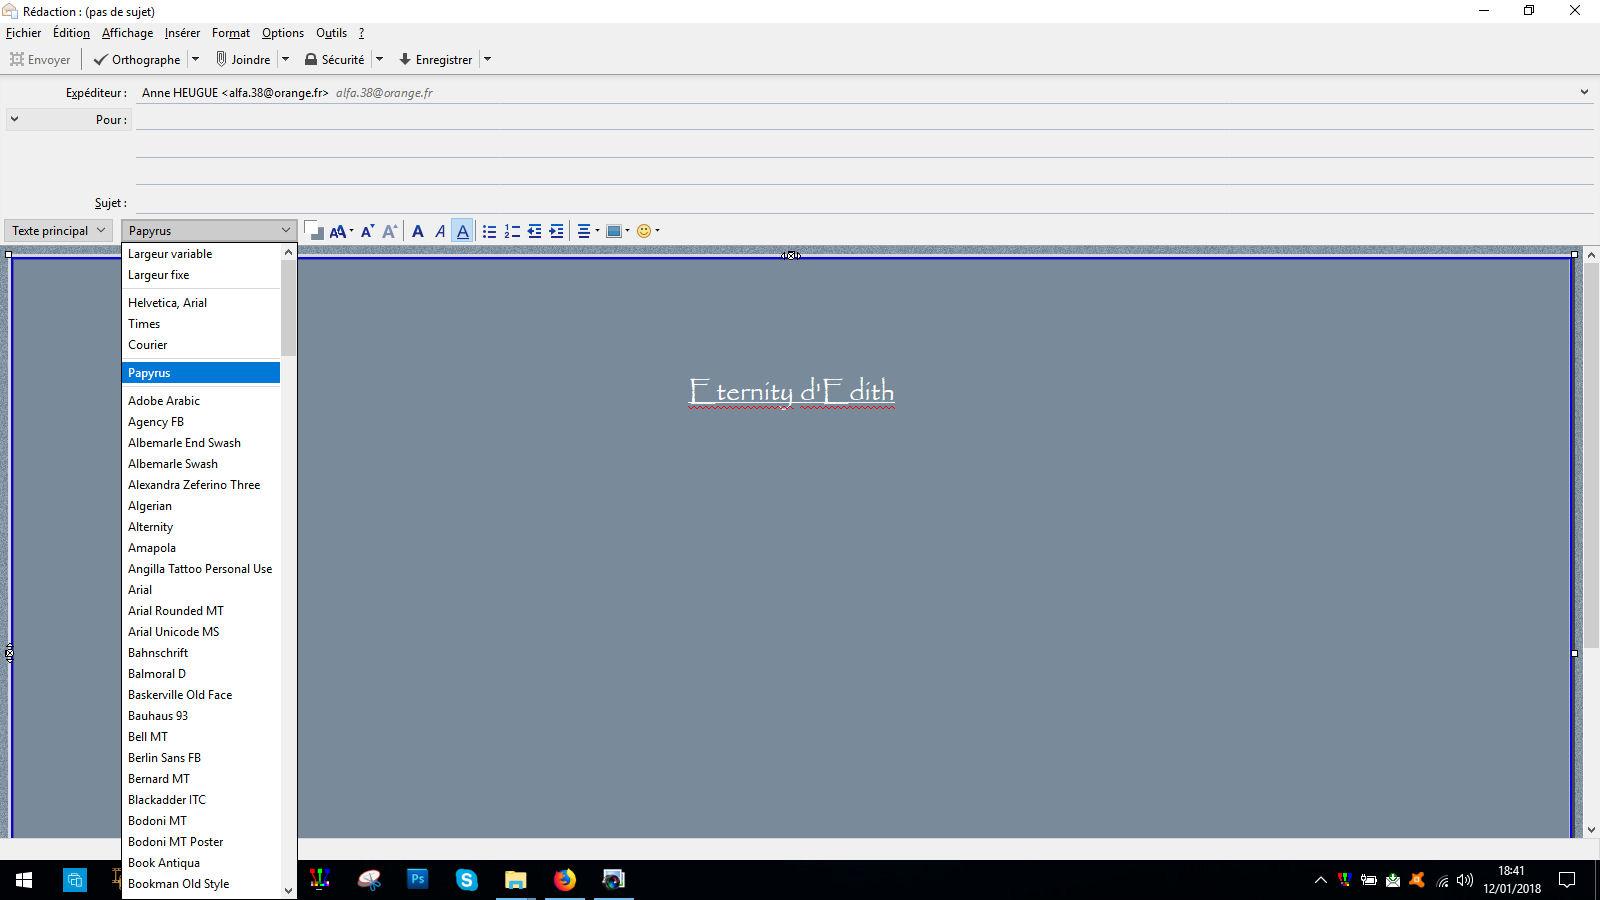Choose the Arial Rounded MT font
This screenshot has height=900, width=1600.
[200, 611]
